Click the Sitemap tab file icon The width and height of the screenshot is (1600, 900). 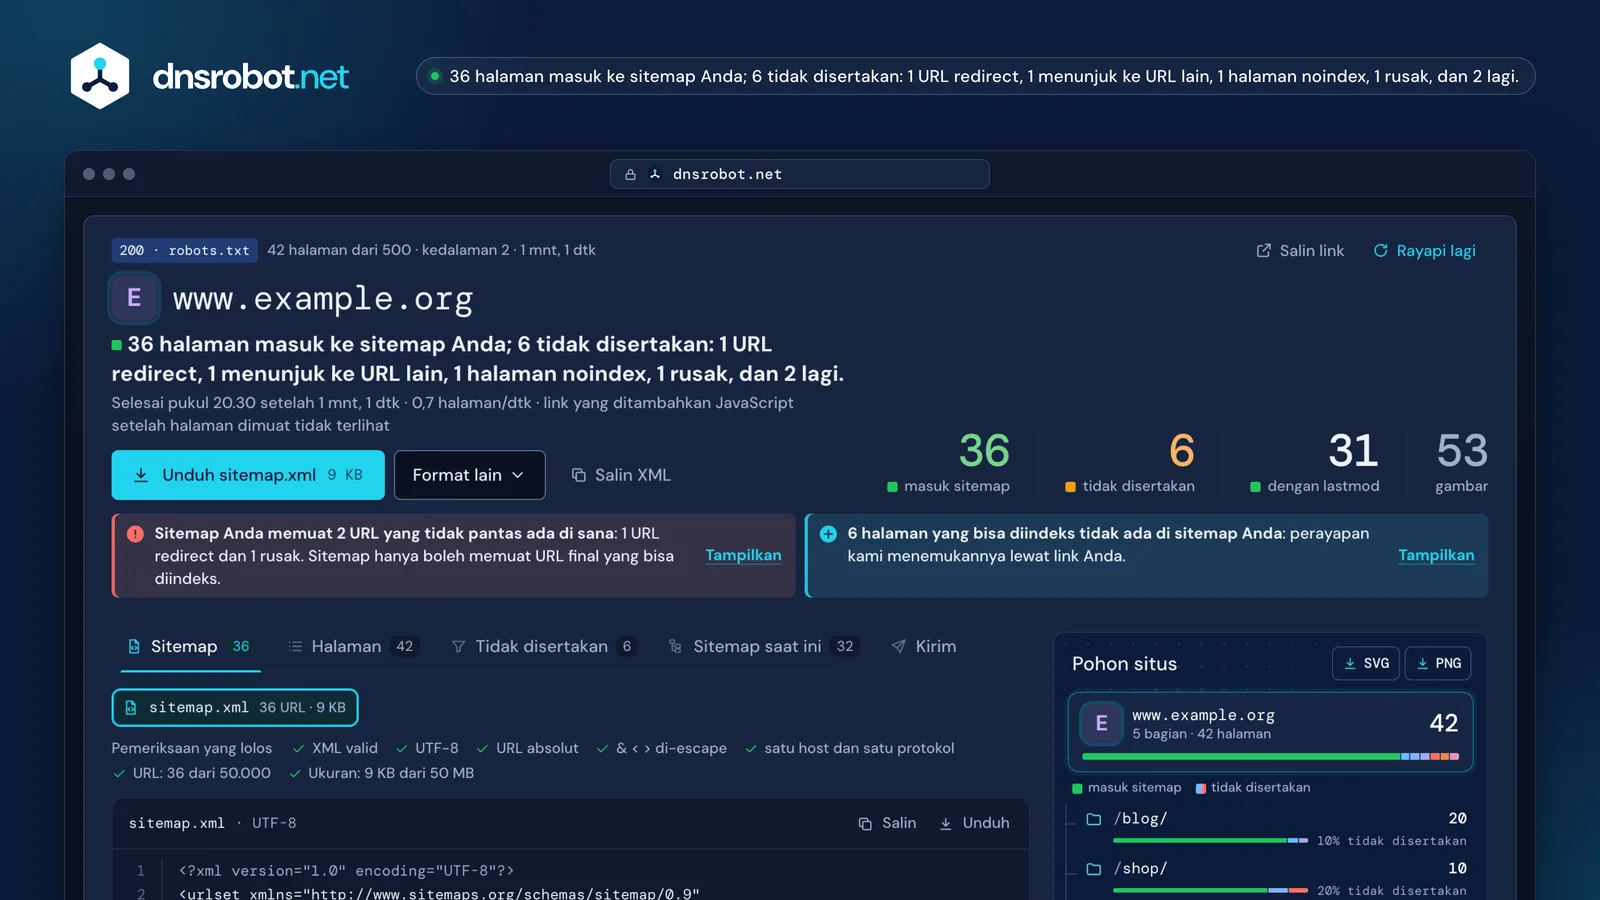134,647
